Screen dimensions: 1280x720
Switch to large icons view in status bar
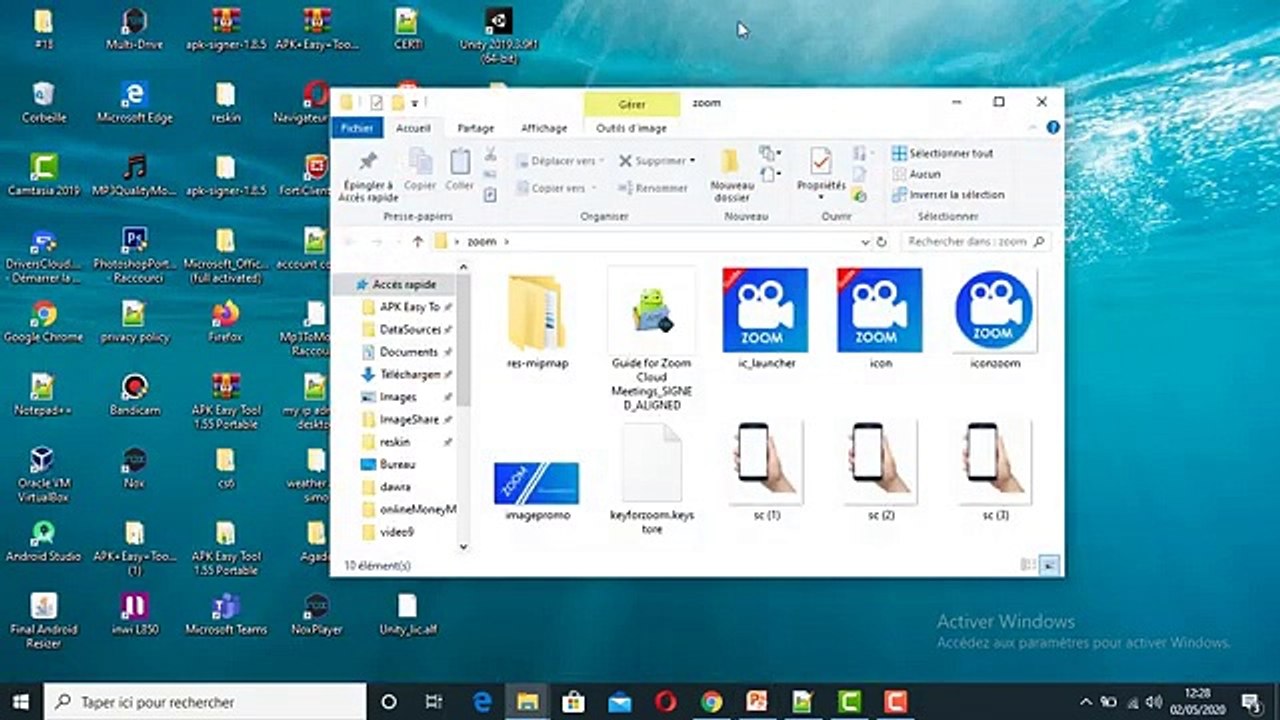1049,565
